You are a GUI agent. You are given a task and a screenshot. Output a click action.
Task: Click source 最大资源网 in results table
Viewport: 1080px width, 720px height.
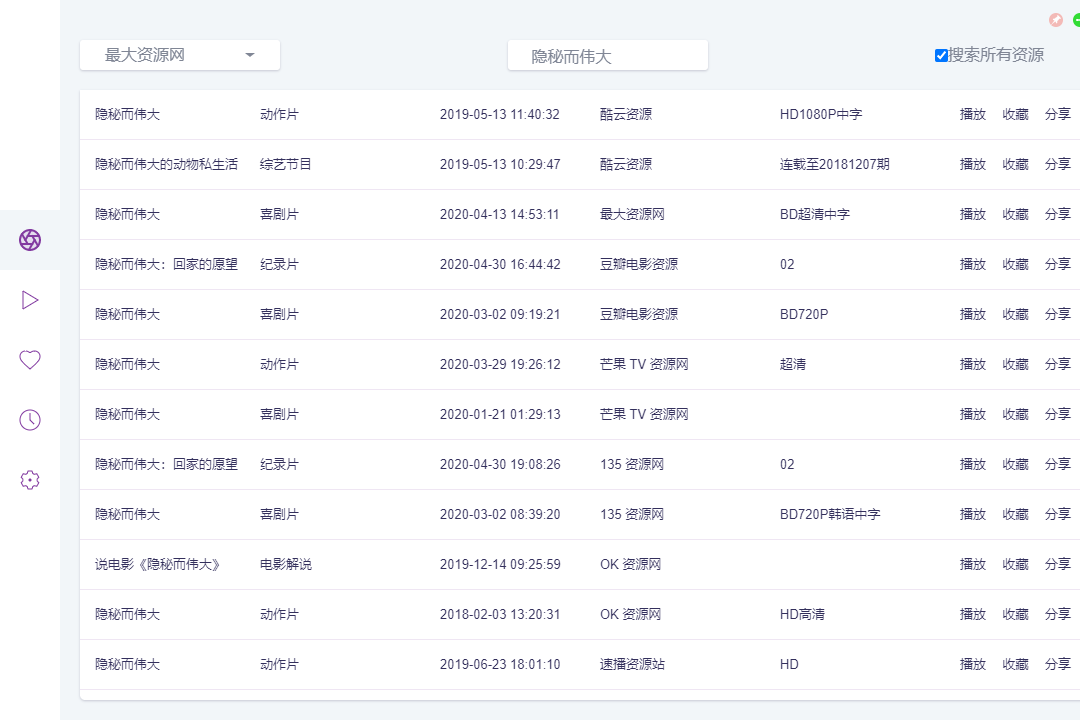point(632,214)
